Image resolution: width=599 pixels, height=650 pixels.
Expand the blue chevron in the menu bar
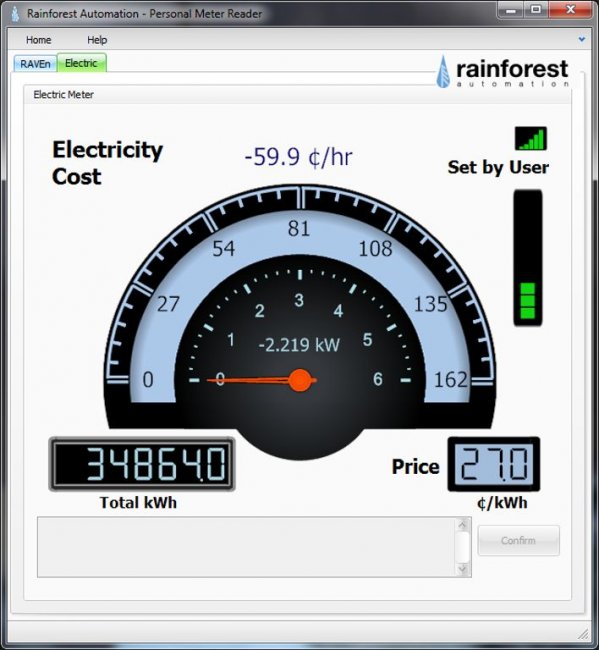(x=582, y=39)
